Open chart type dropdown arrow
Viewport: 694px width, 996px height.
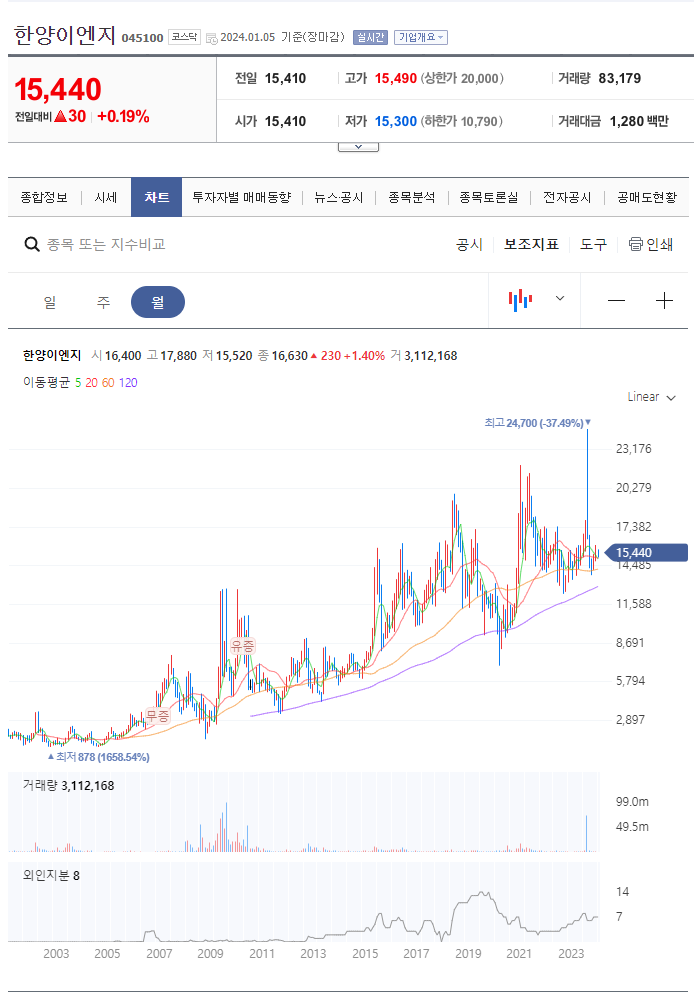560,299
